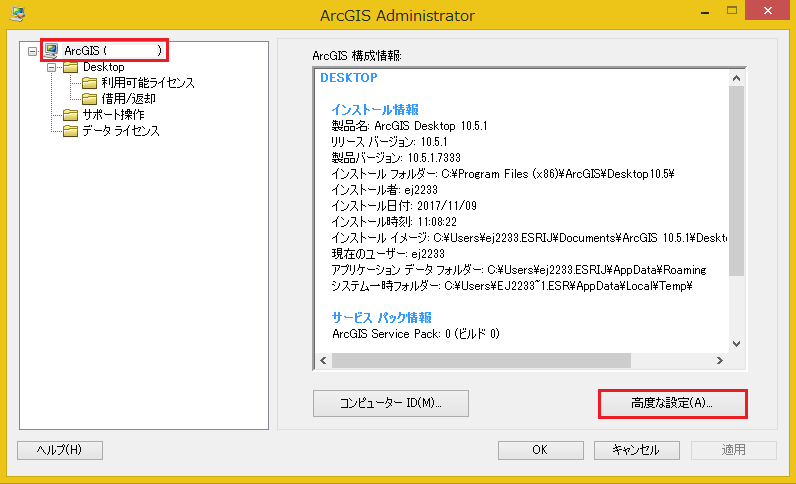Viewport: 796px width, 484px height.
Task: Click the horizontal scrollbar right arrow
Action: 719,361
